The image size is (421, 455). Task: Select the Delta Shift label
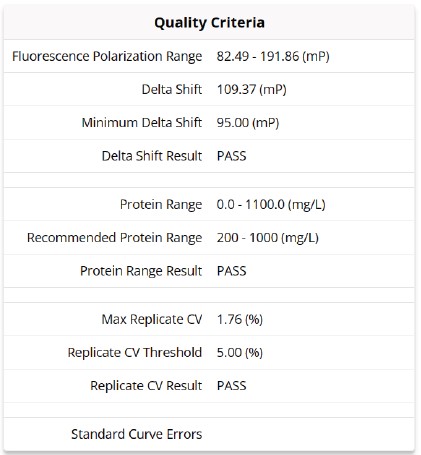(172, 89)
